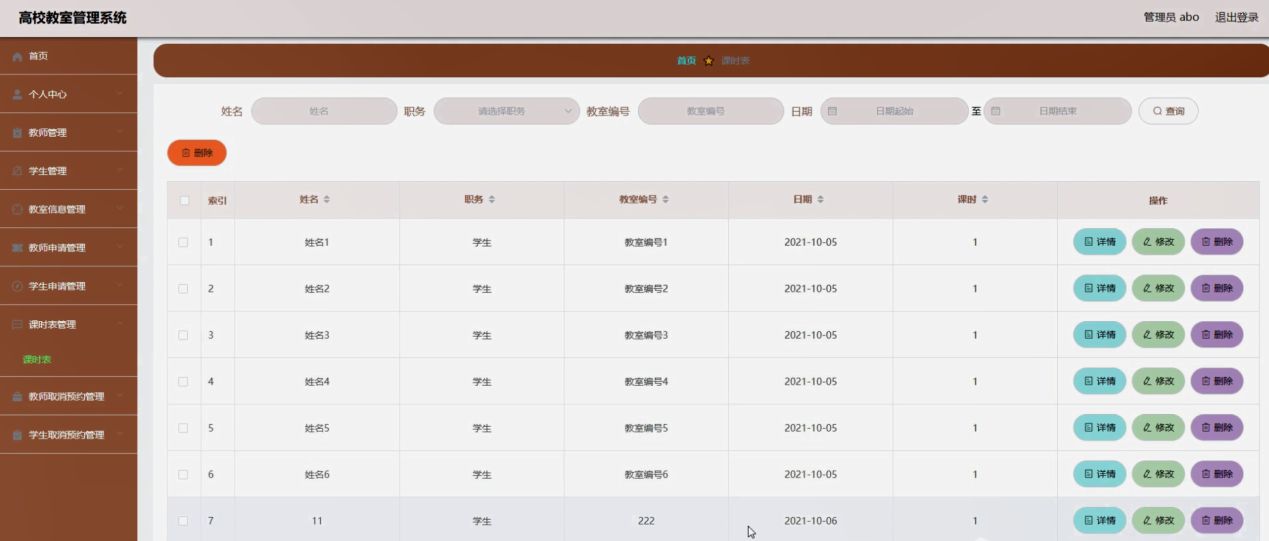Tick the select-all checkbox in the table header
Viewport: 1269px width, 541px height.
pyautogui.click(x=184, y=200)
